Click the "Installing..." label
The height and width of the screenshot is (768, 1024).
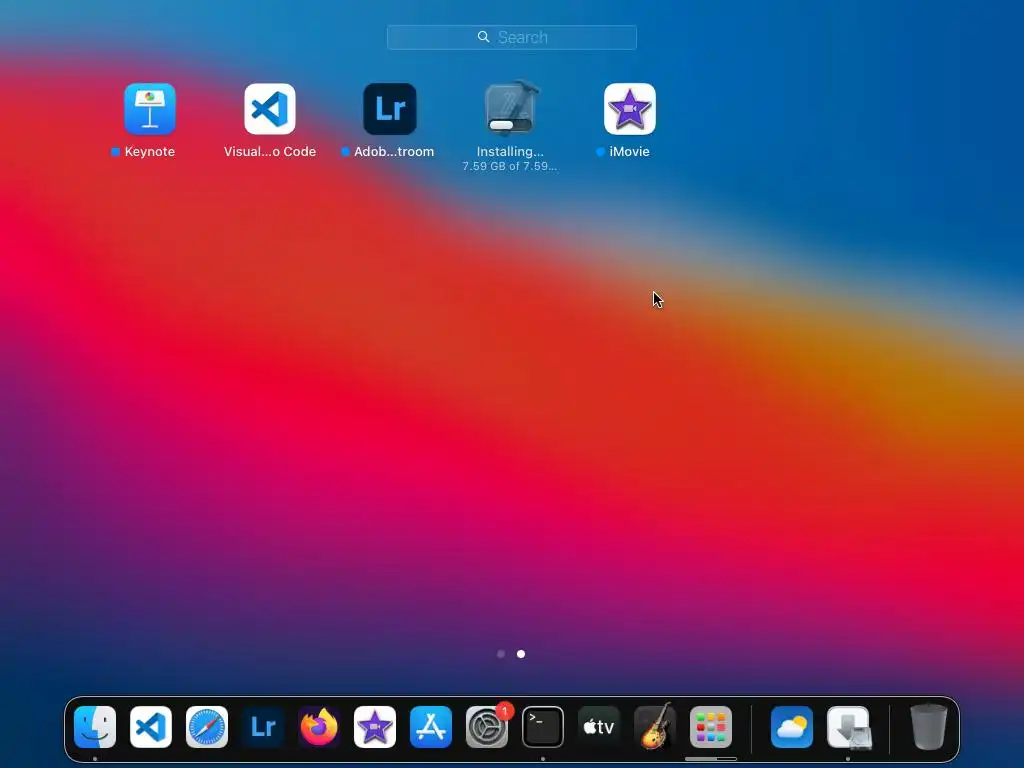[x=510, y=152]
